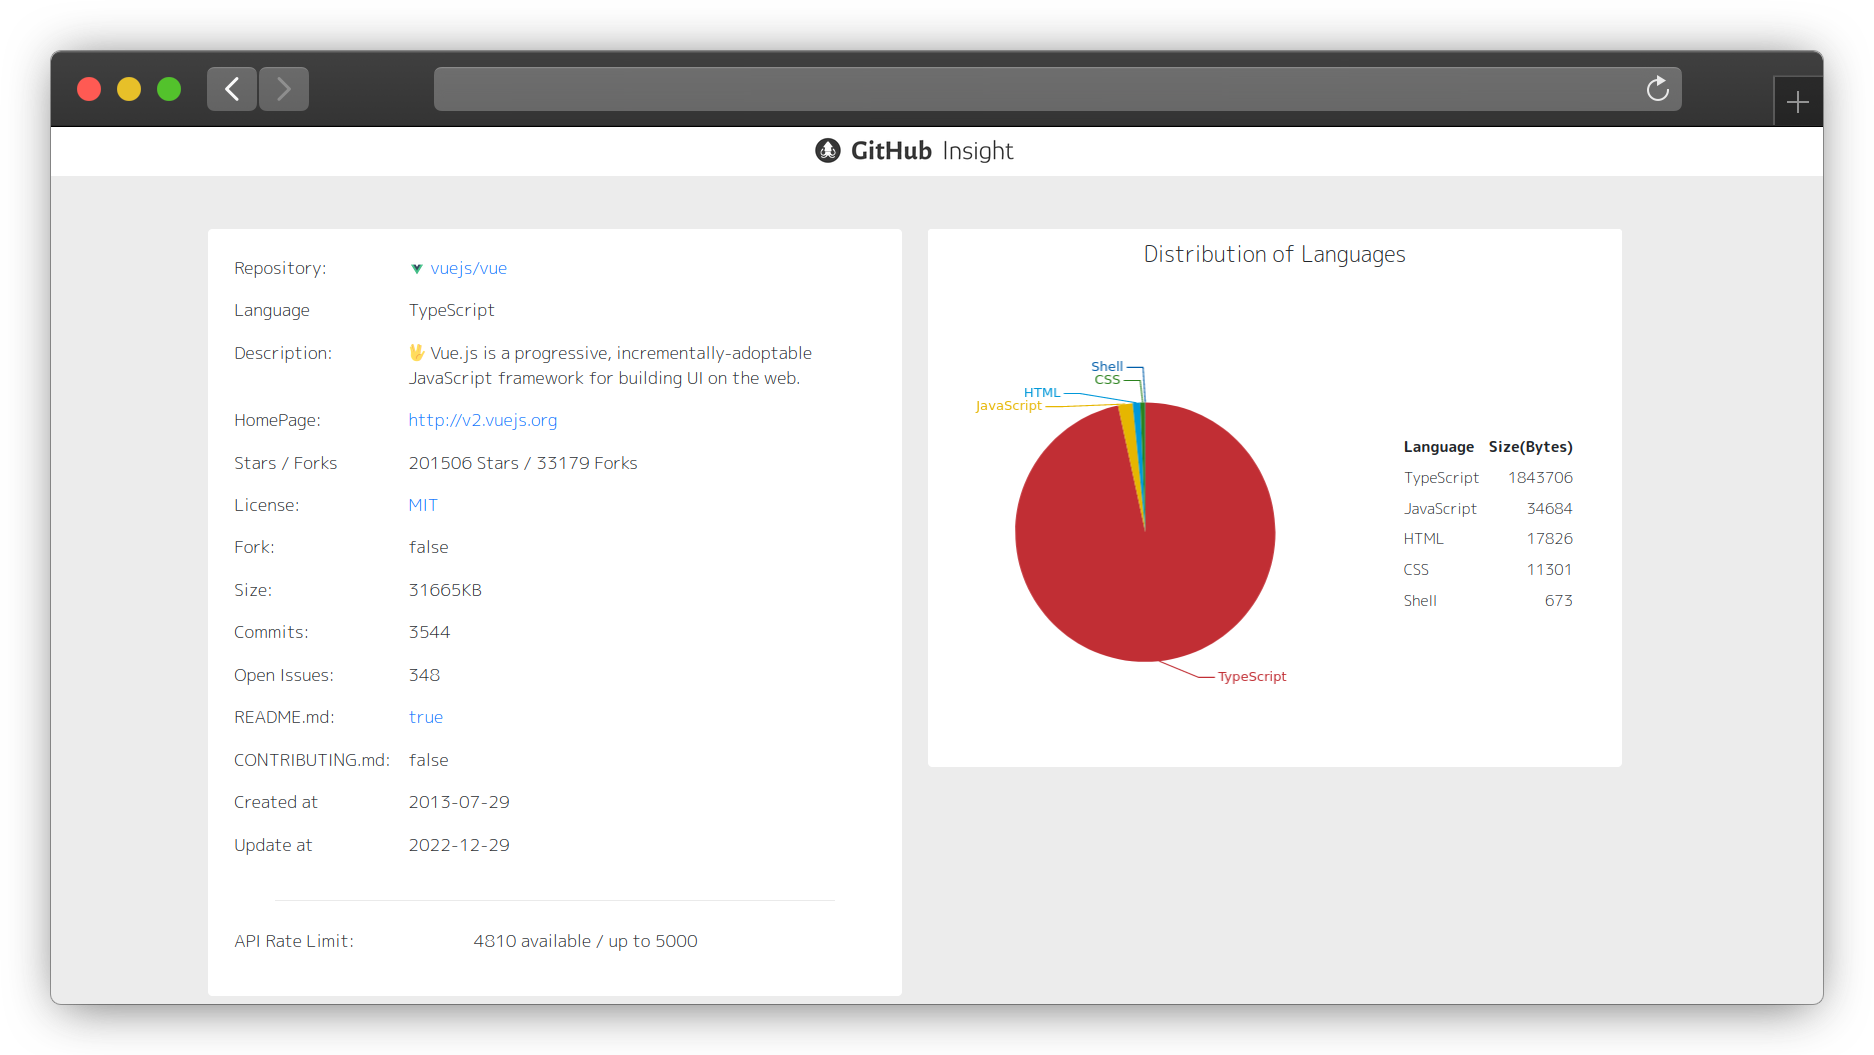Click the 201506 Stars / 33179 Forks value
The width and height of the screenshot is (1874, 1055).
(x=523, y=463)
